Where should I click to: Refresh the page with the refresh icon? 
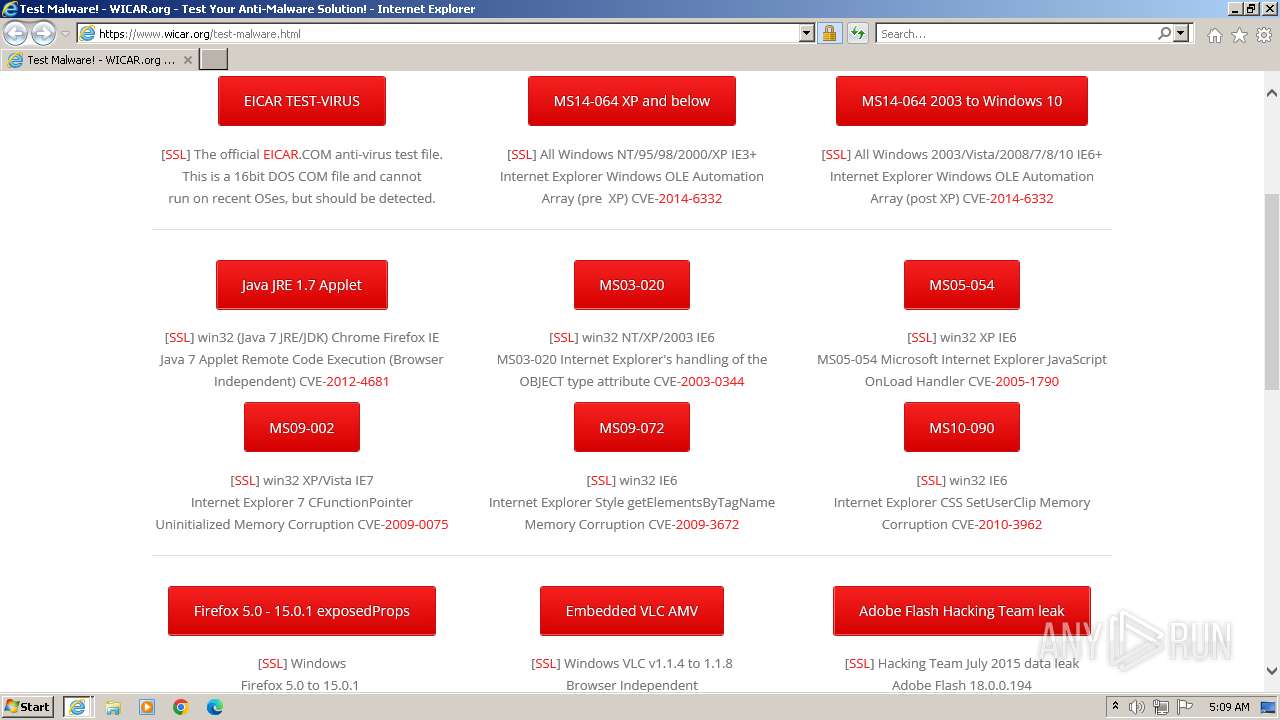click(x=857, y=33)
